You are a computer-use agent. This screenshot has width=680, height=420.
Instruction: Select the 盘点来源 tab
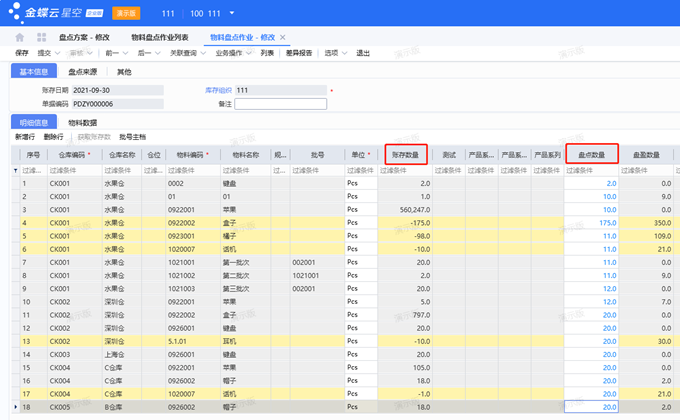pyautogui.click(x=82, y=72)
